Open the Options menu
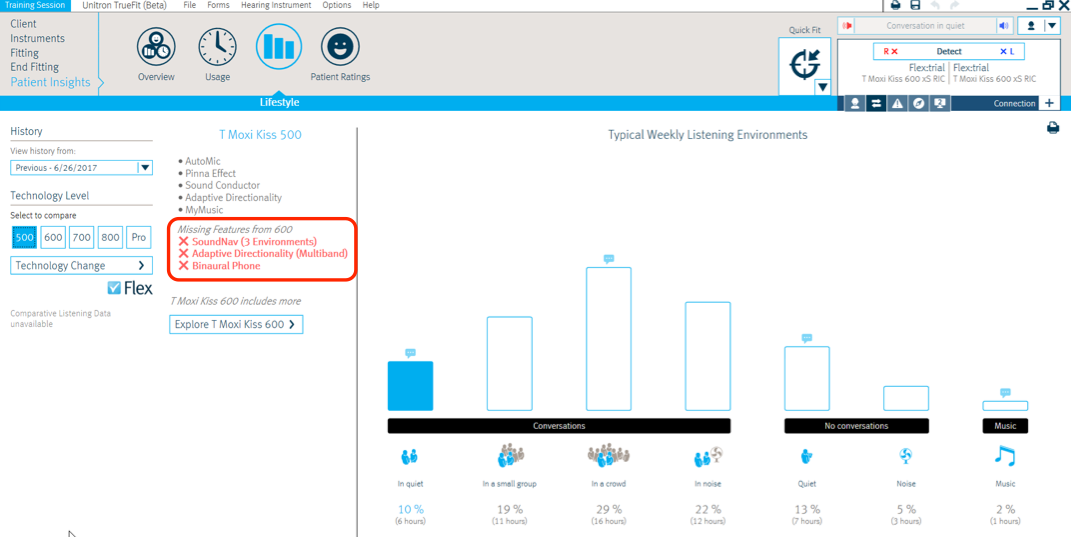The width and height of the screenshot is (1071, 537). (x=336, y=5)
